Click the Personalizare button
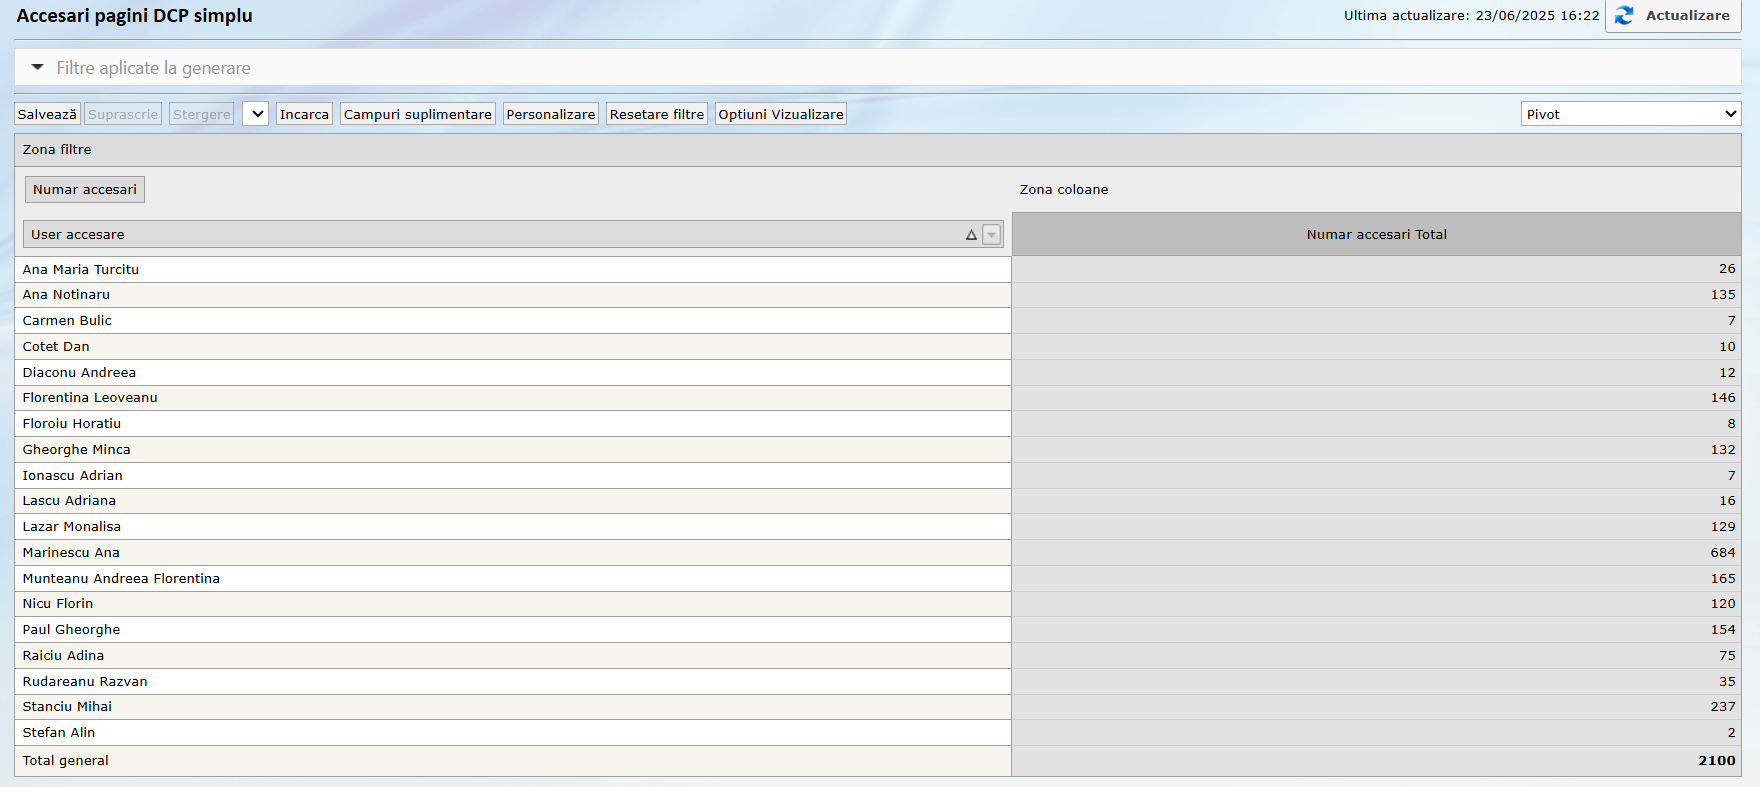The width and height of the screenshot is (1760, 787). tap(550, 114)
